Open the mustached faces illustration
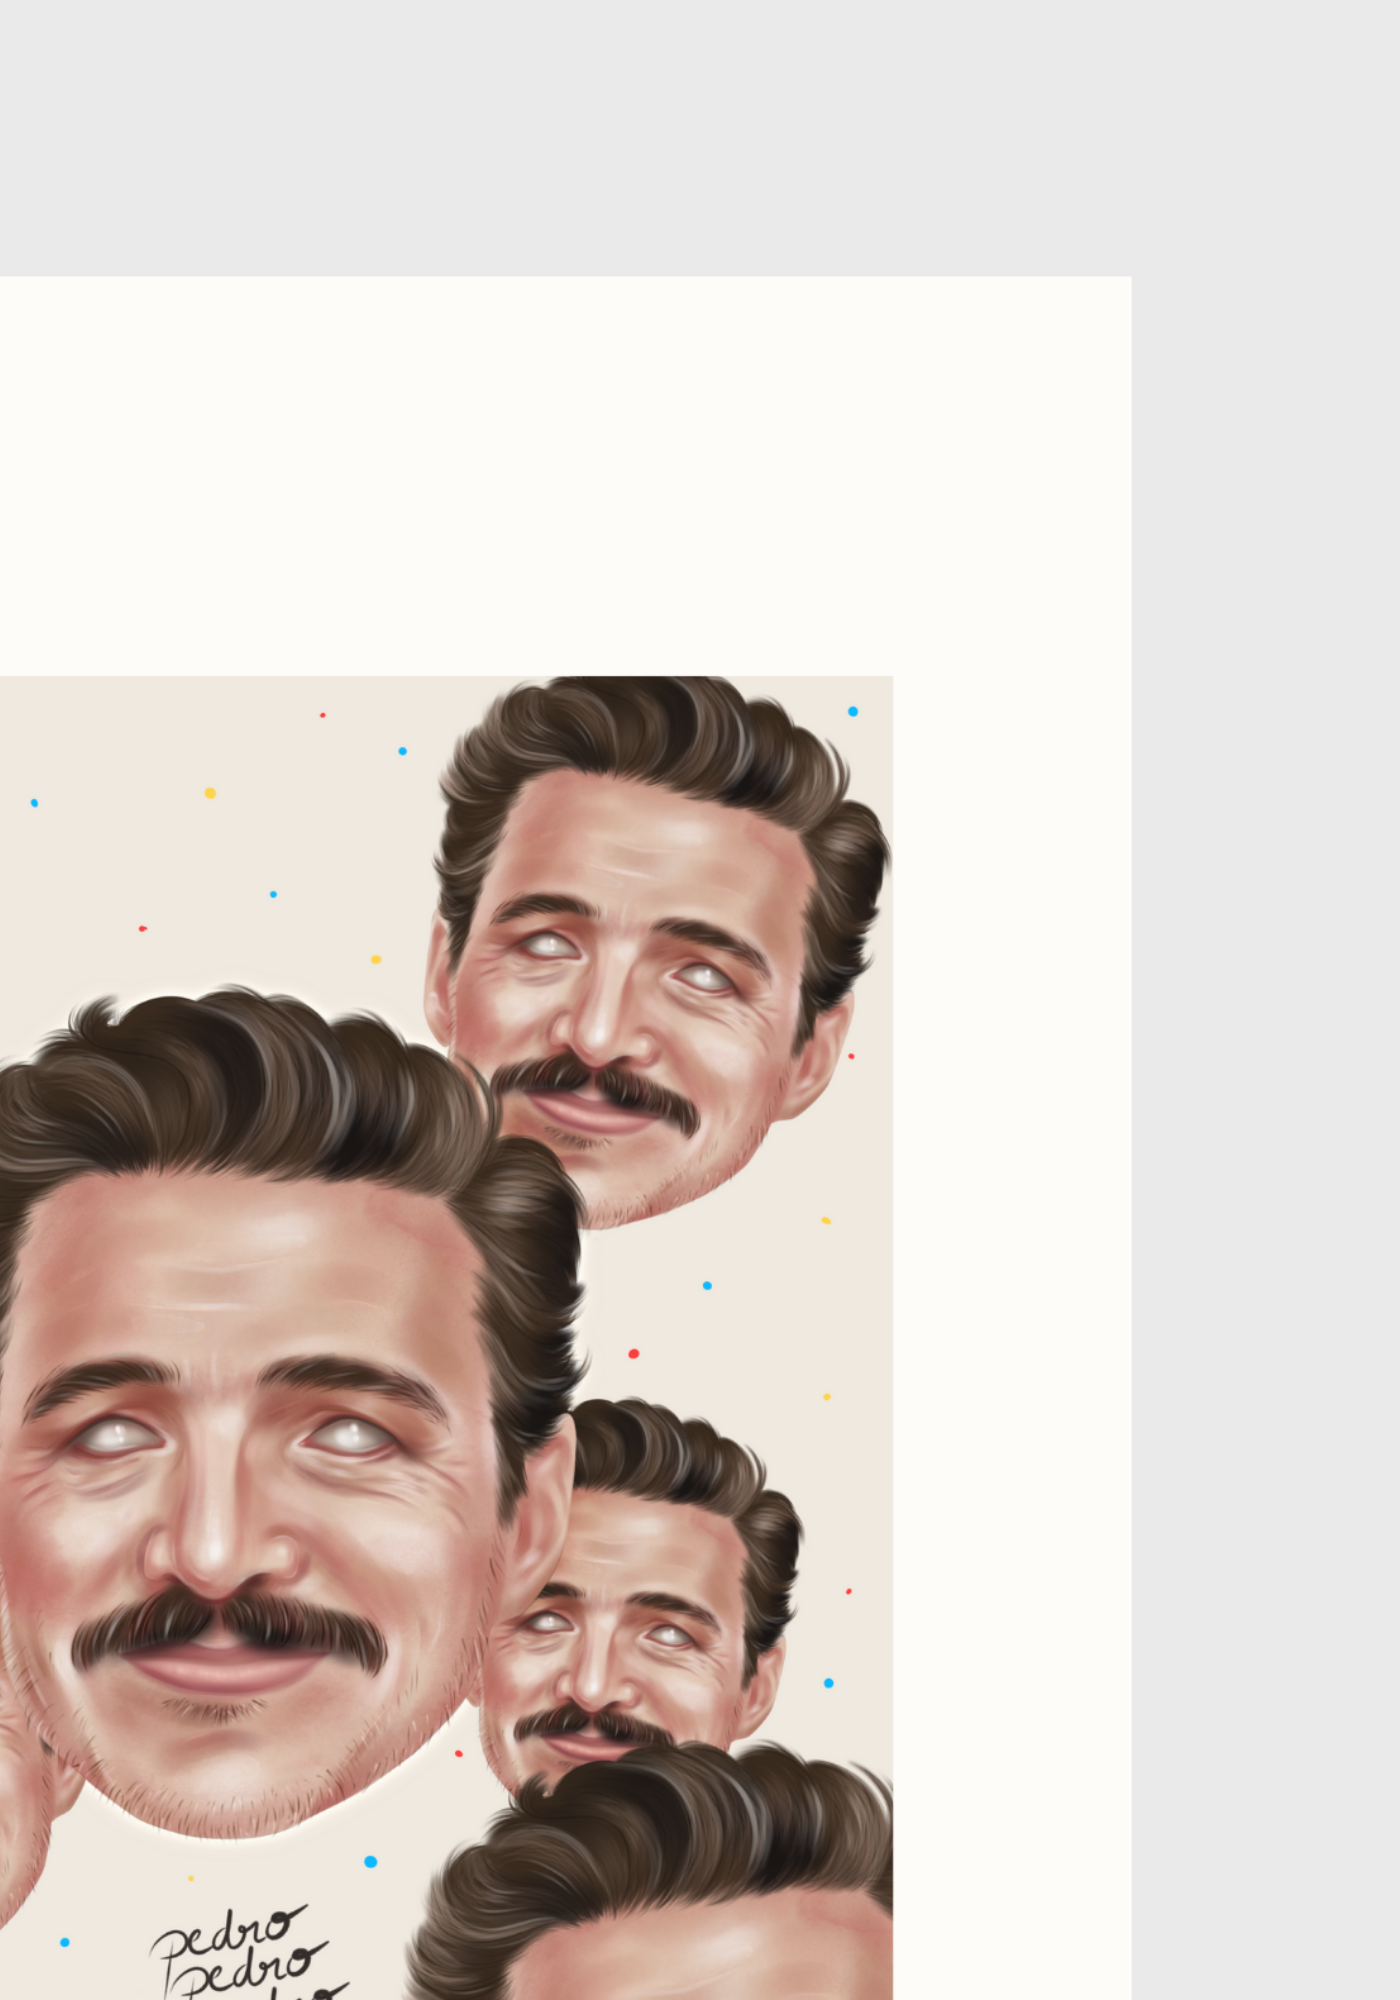 click(446, 1338)
